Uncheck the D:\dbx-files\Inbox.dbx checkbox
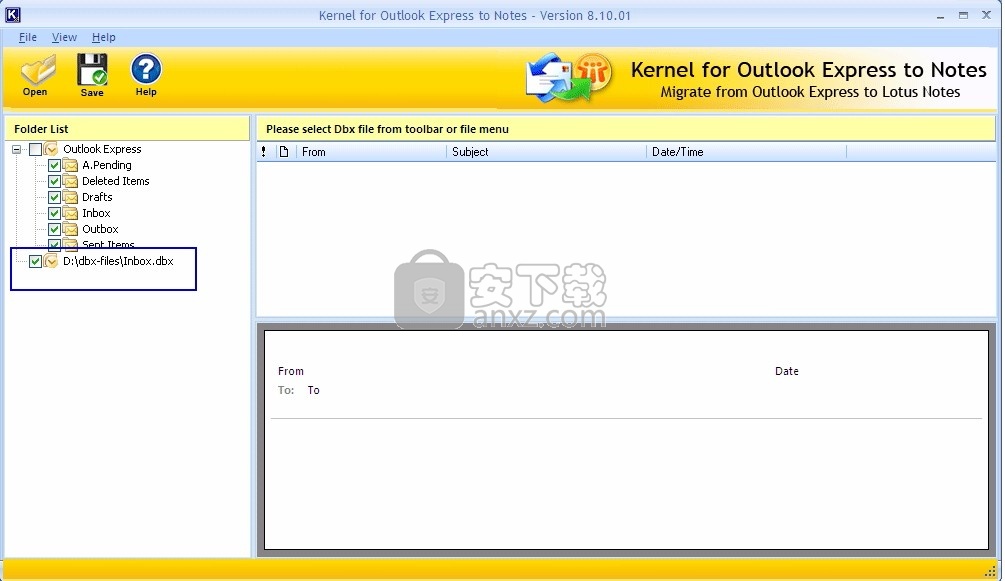The height and width of the screenshot is (581, 1005). (36, 262)
